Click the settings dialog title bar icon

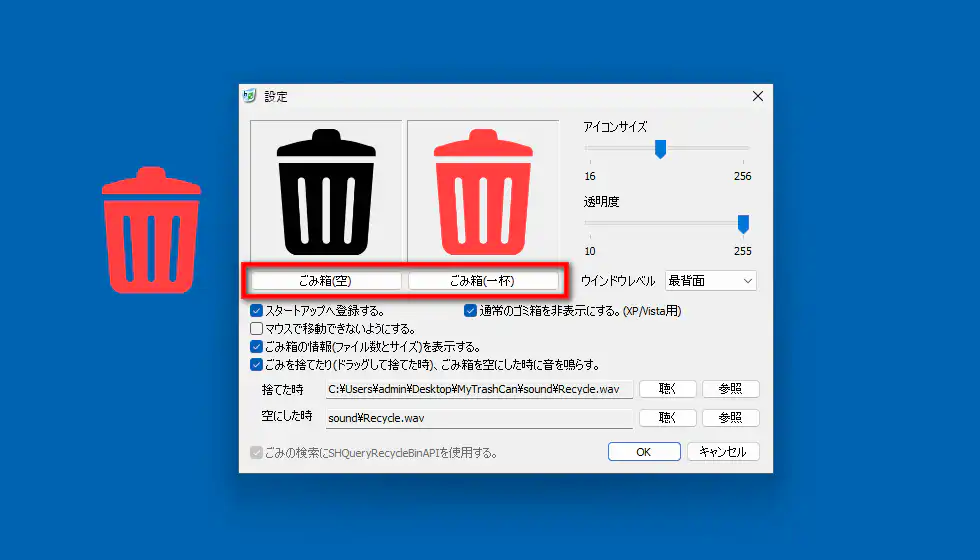(x=250, y=96)
